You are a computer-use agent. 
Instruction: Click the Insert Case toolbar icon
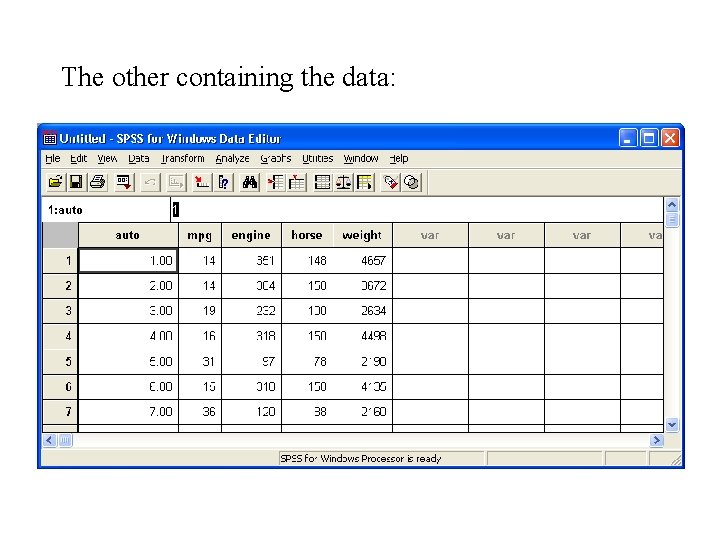coord(276,182)
